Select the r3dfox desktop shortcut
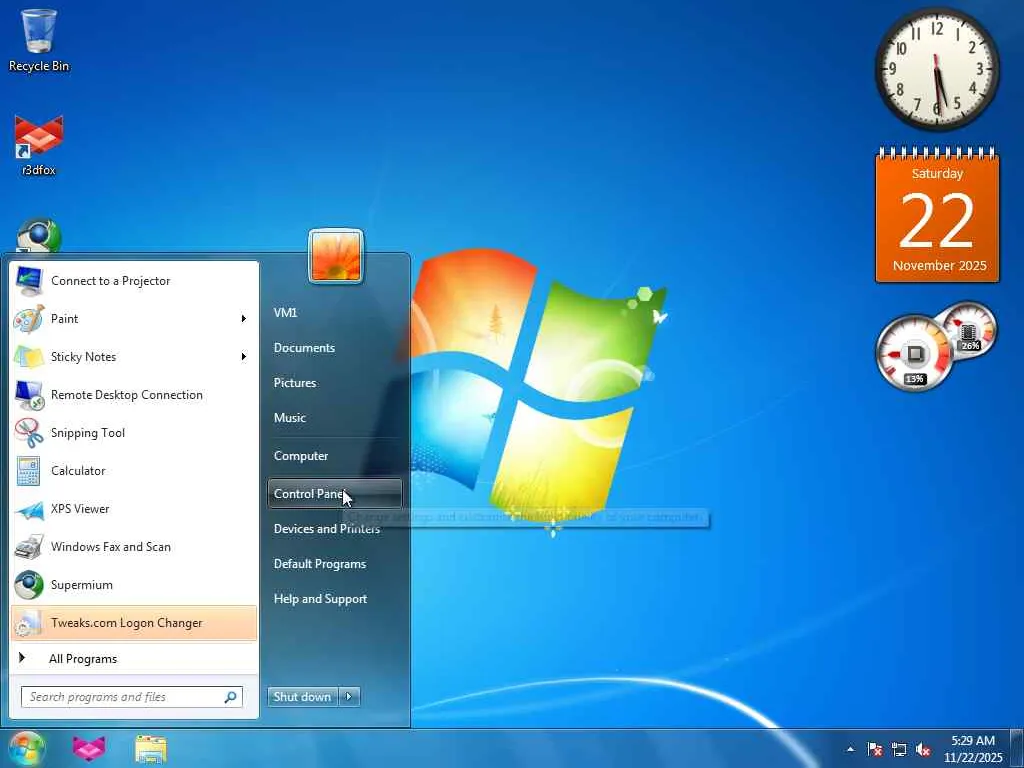1024x768 pixels. (x=39, y=145)
